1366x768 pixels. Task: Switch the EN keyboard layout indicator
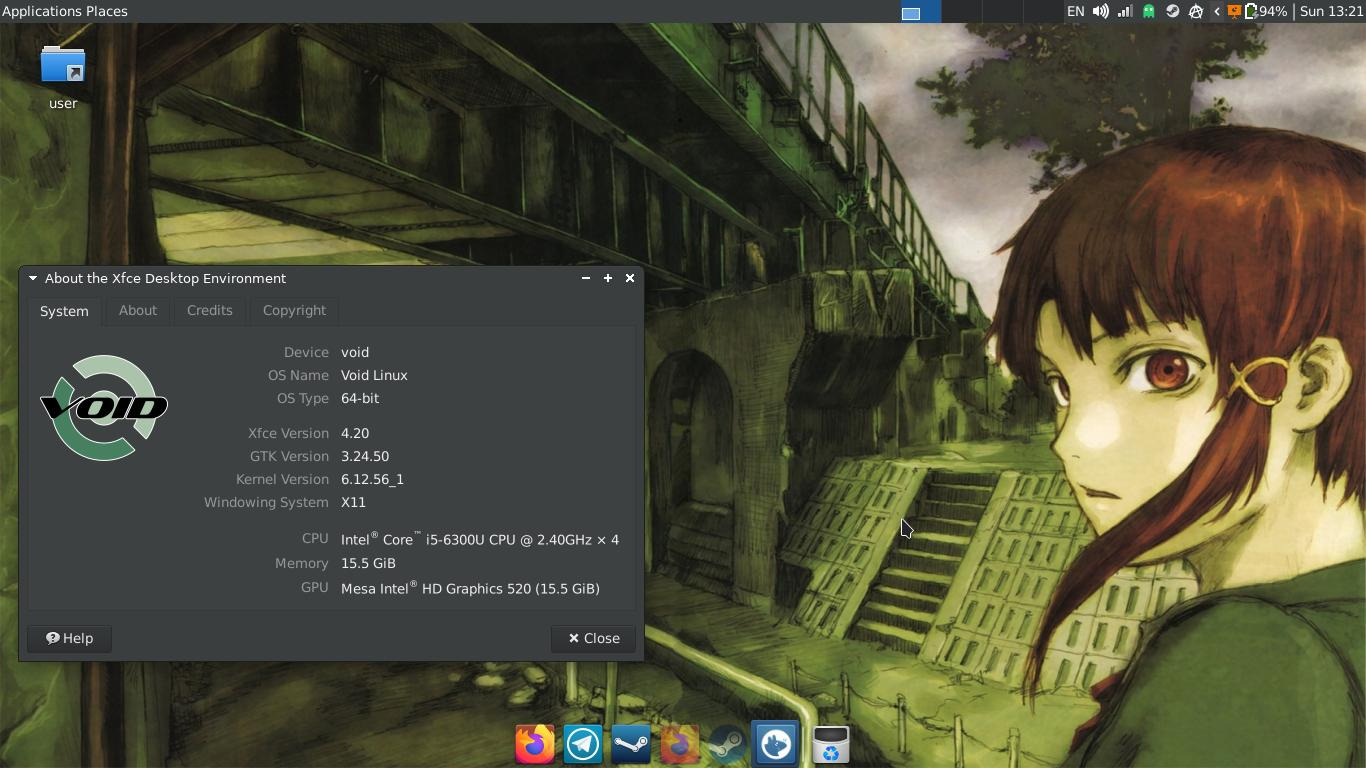click(x=1075, y=12)
